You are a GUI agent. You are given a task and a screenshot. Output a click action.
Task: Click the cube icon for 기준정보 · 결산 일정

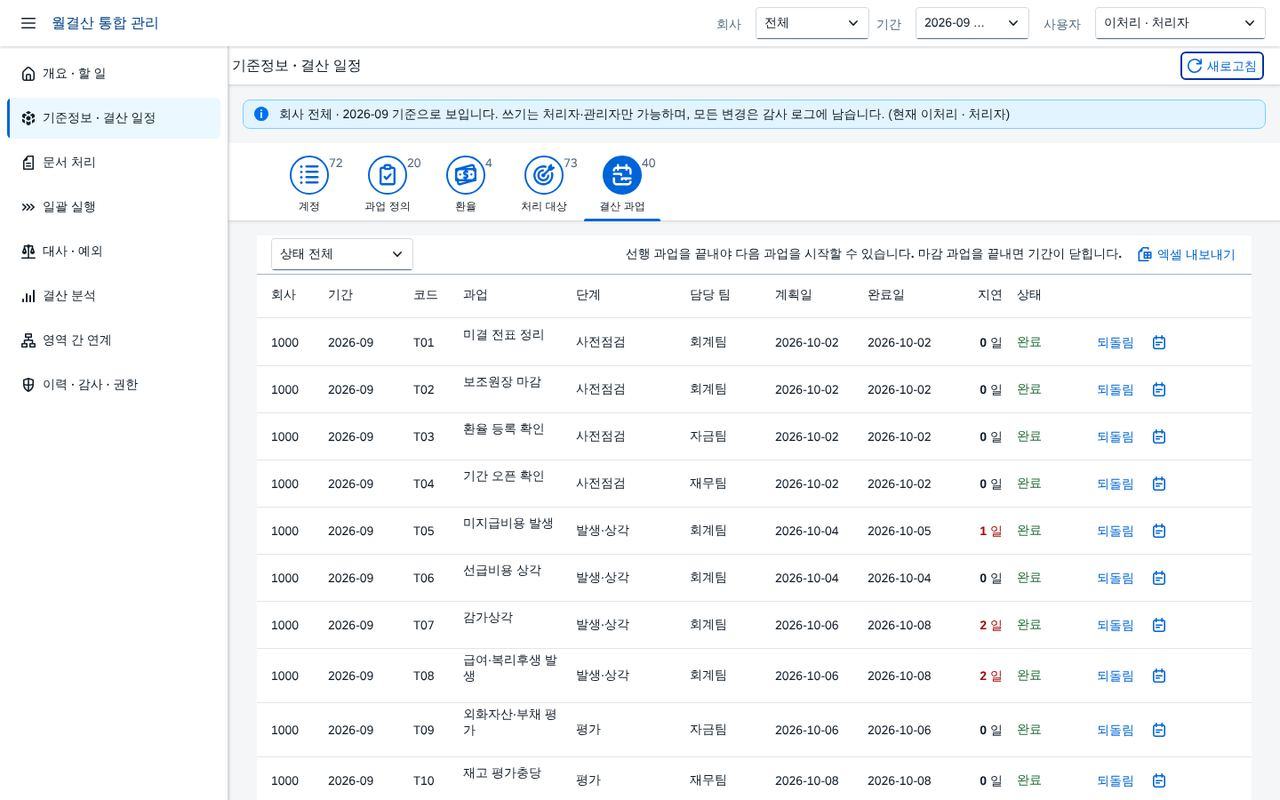(x=28, y=118)
